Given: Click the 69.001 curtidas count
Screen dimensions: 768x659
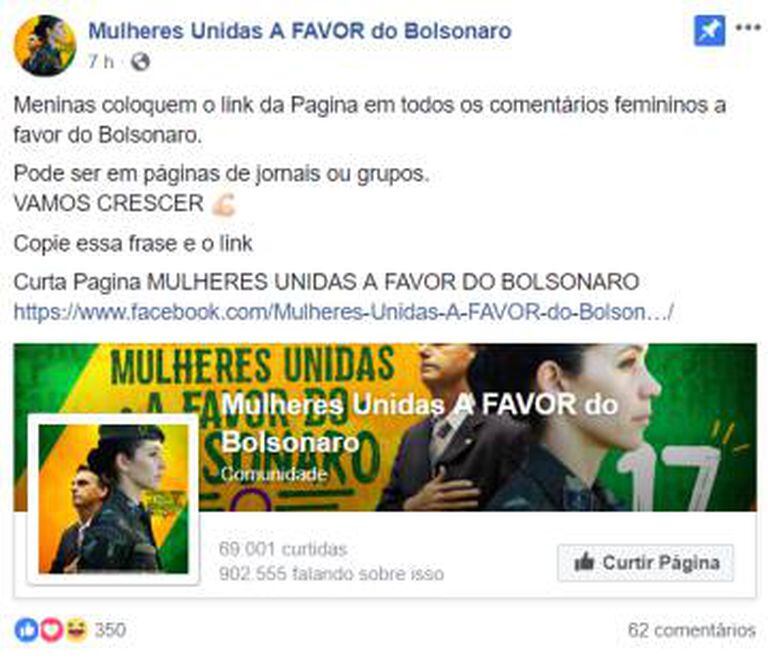Looking at the screenshot, I should [283, 549].
